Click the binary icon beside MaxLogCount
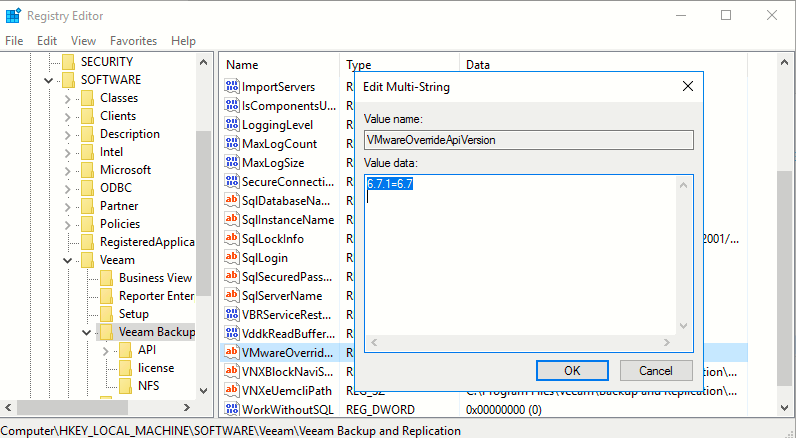The height and width of the screenshot is (438, 796). coord(231,143)
